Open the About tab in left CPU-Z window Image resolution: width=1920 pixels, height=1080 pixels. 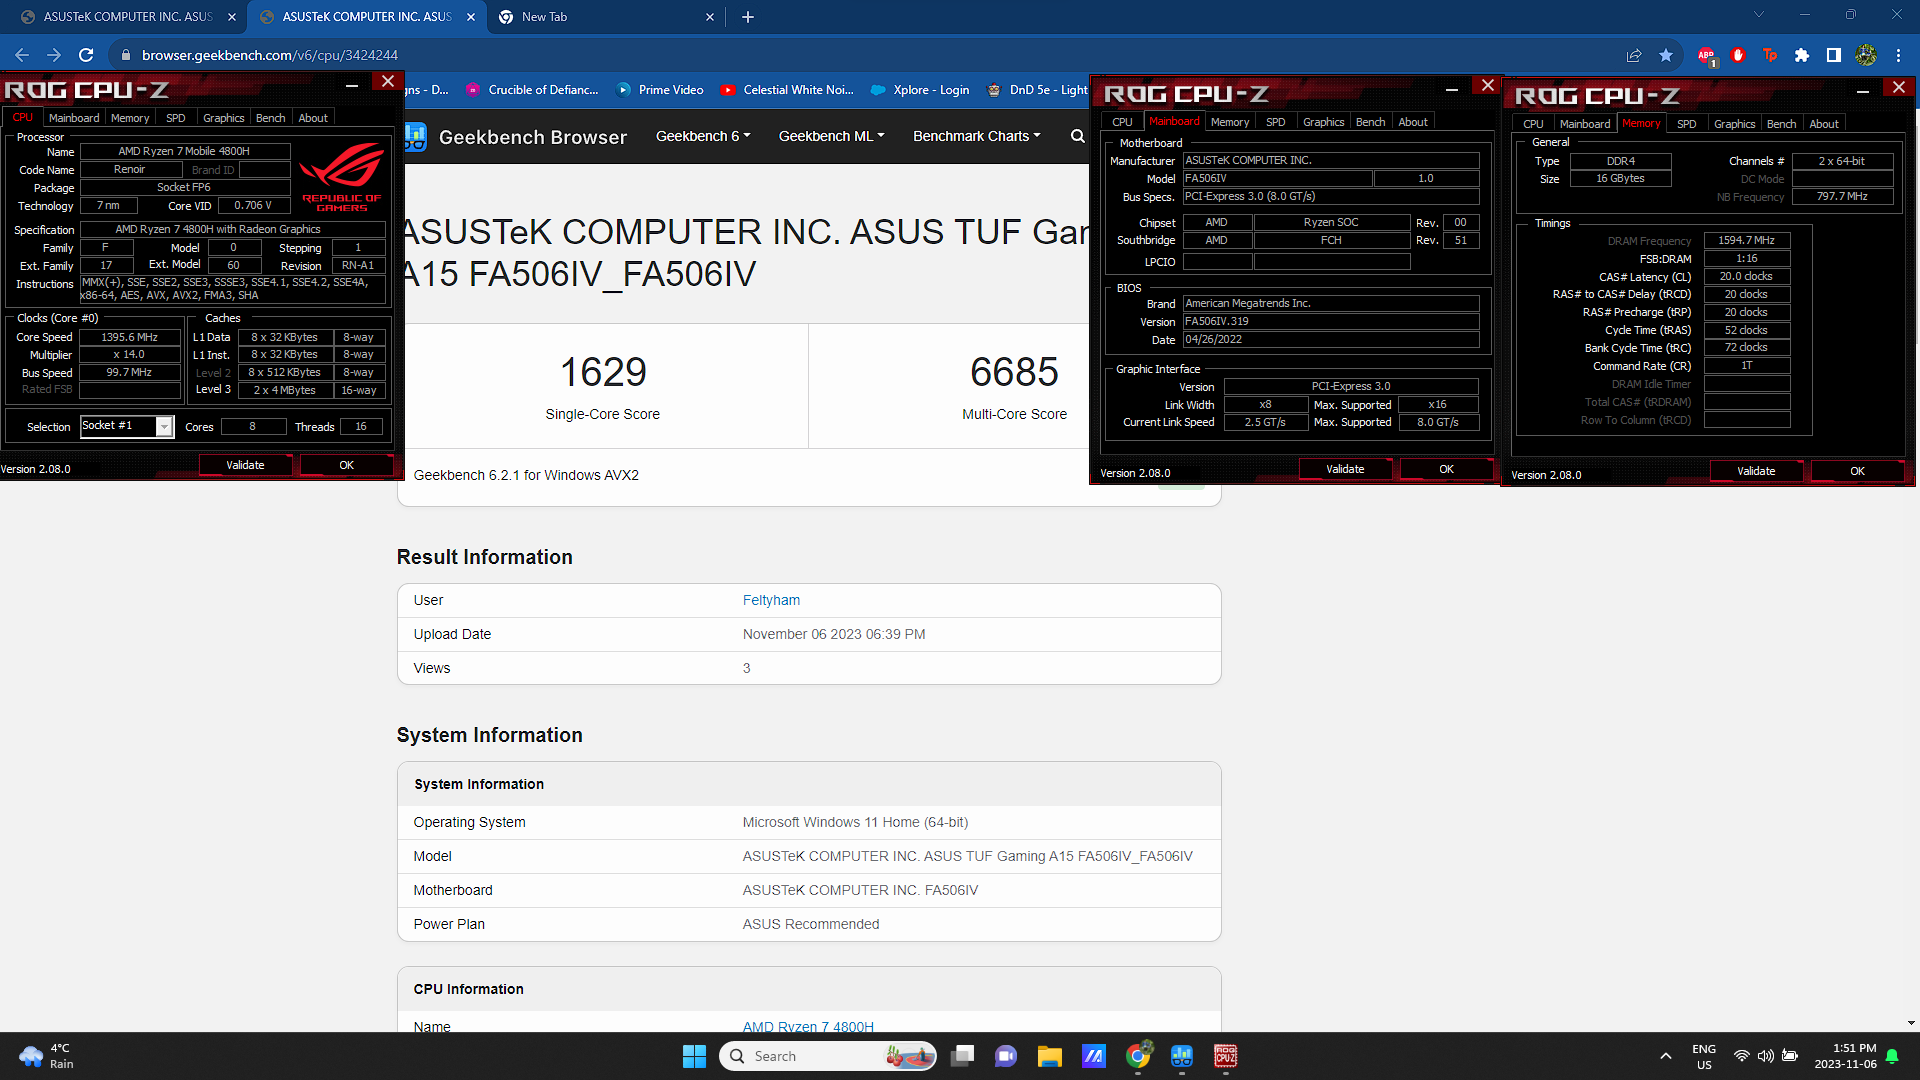[313, 118]
